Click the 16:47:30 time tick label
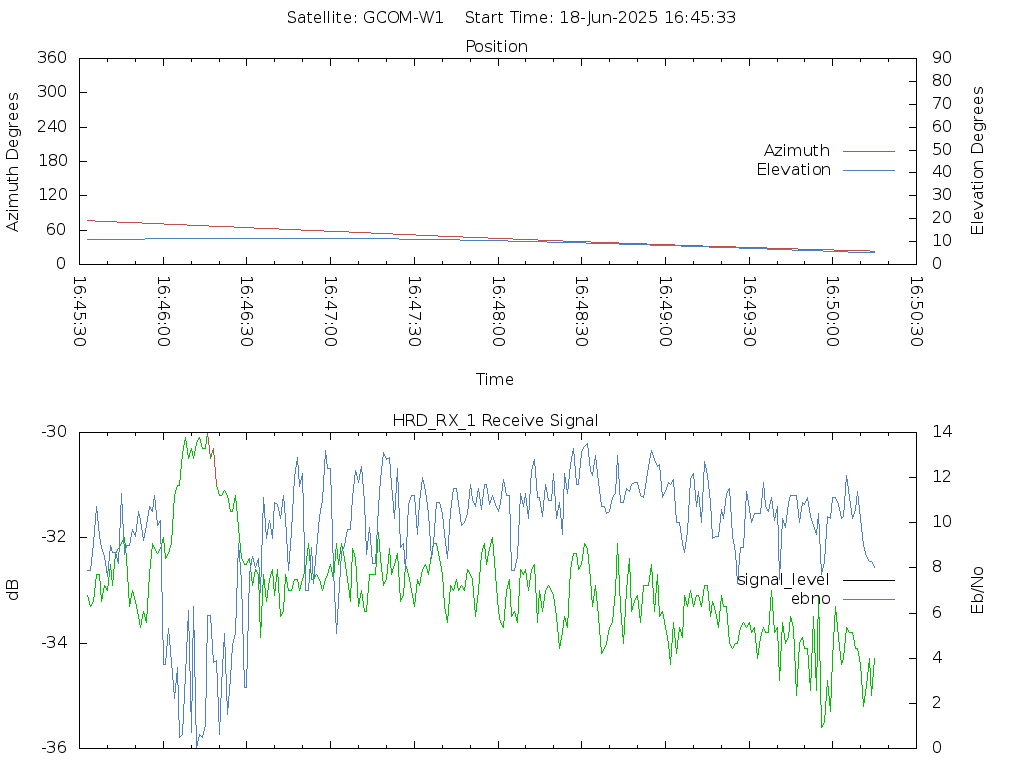 [414, 312]
